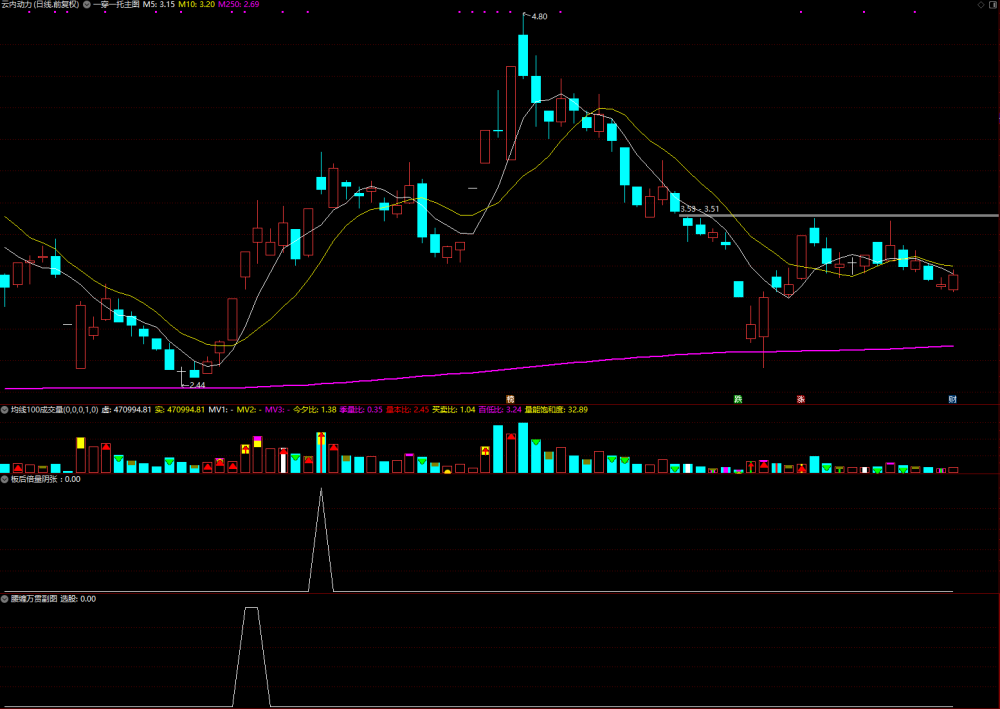
Task: Click the 均线100成交量(0,0,0,1,0) indicator title
Action: (55, 410)
